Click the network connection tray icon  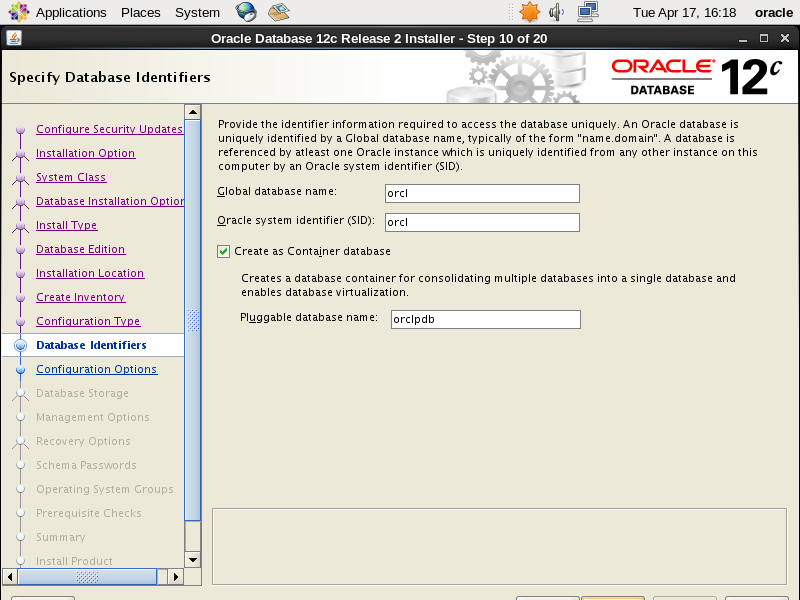click(x=588, y=12)
